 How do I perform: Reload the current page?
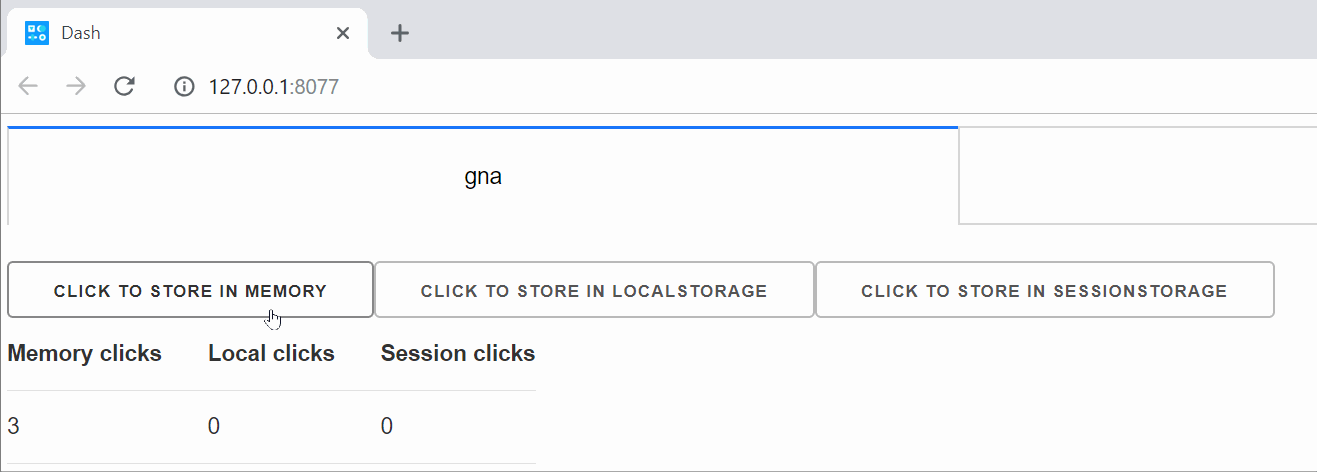click(124, 86)
